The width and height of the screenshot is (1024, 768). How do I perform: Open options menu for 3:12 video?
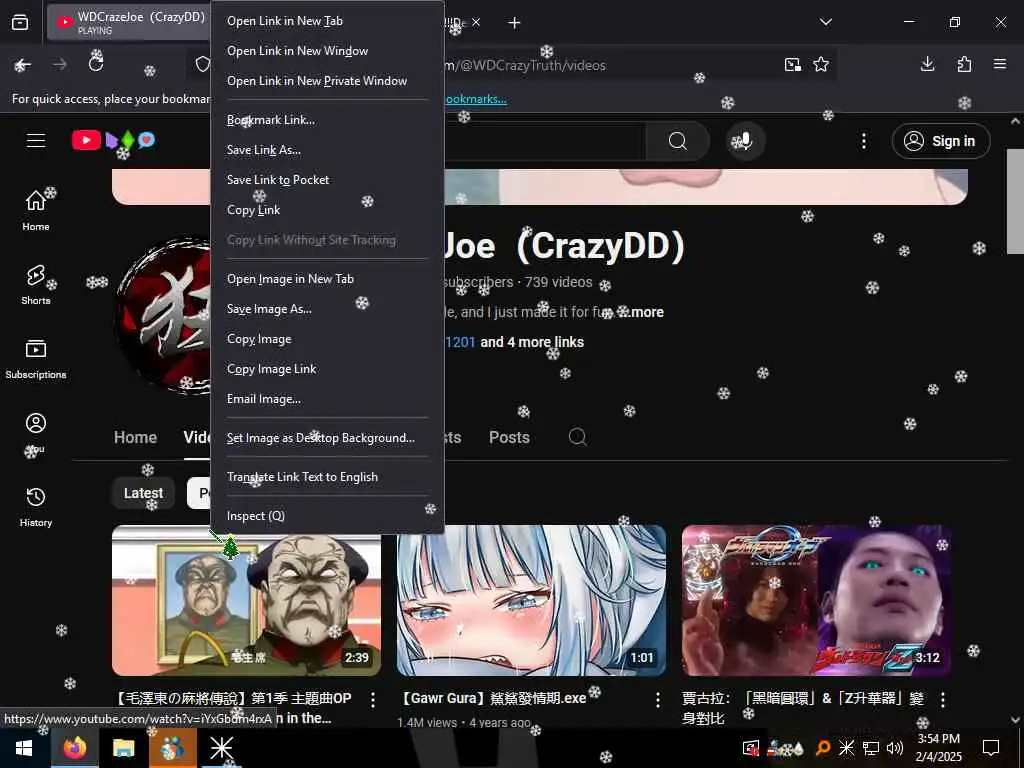click(x=943, y=700)
